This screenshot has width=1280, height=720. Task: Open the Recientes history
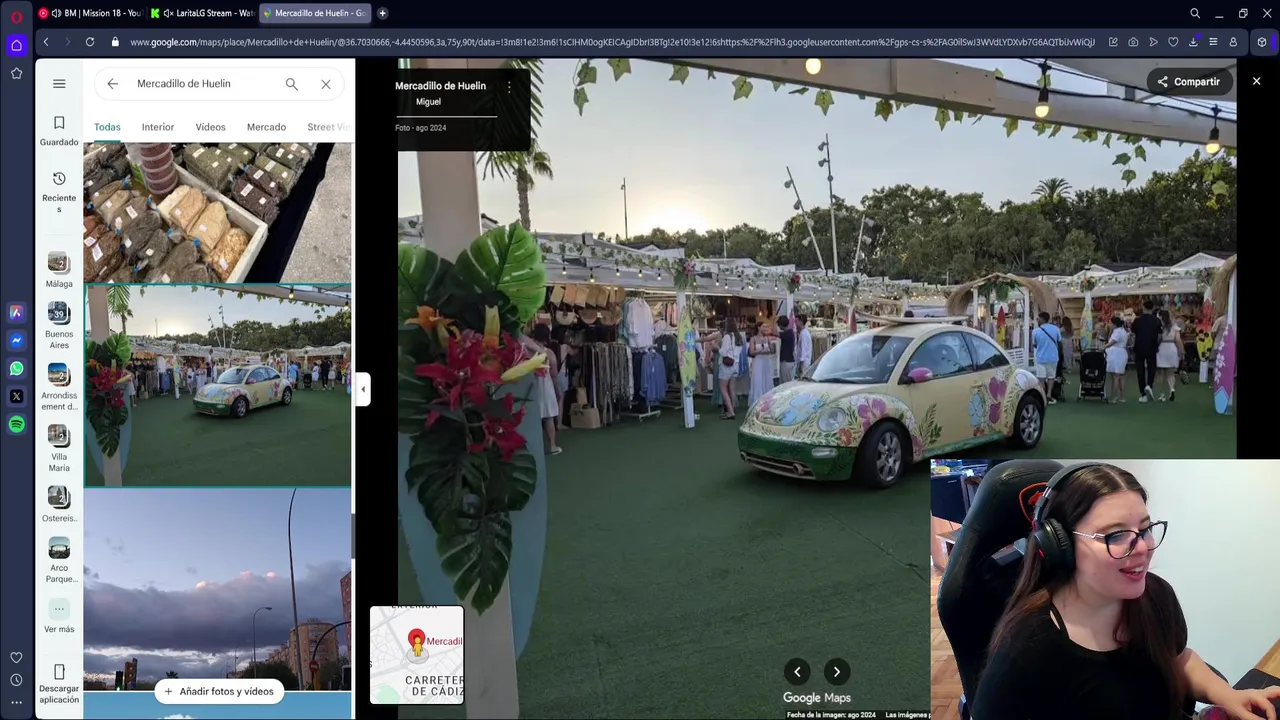59,190
